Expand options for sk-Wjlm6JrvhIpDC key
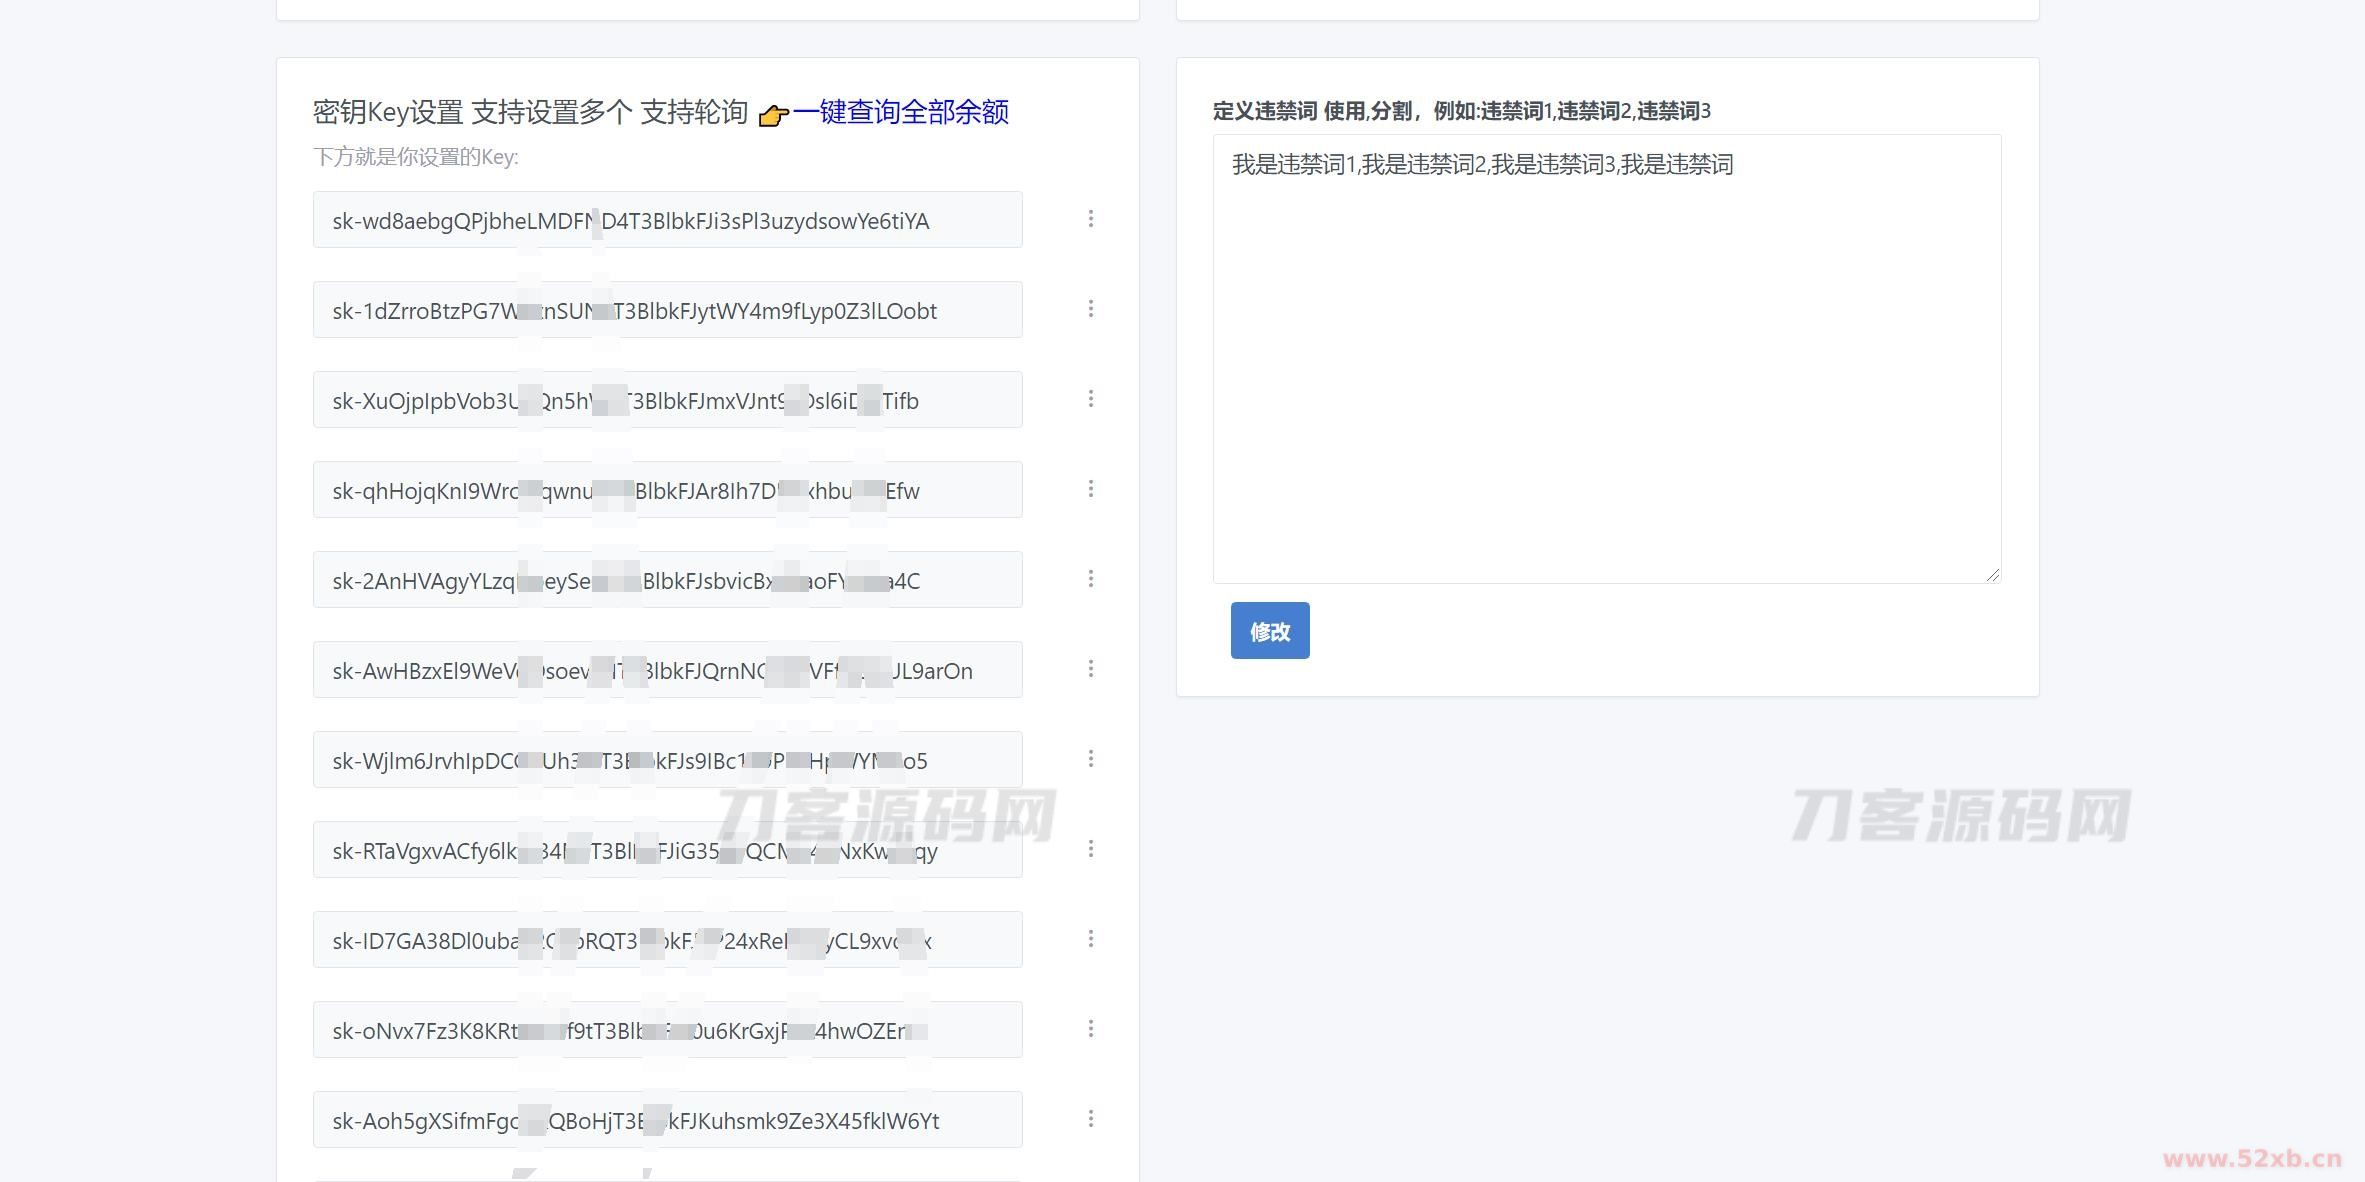Viewport: 2365px width, 1182px height. coord(1090,759)
